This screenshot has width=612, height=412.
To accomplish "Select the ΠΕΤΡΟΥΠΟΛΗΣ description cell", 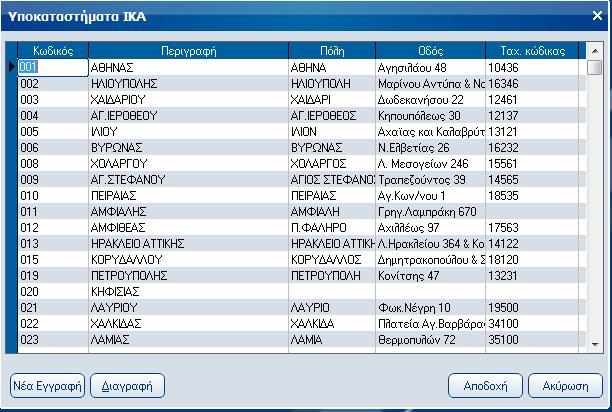I will 189,275.
